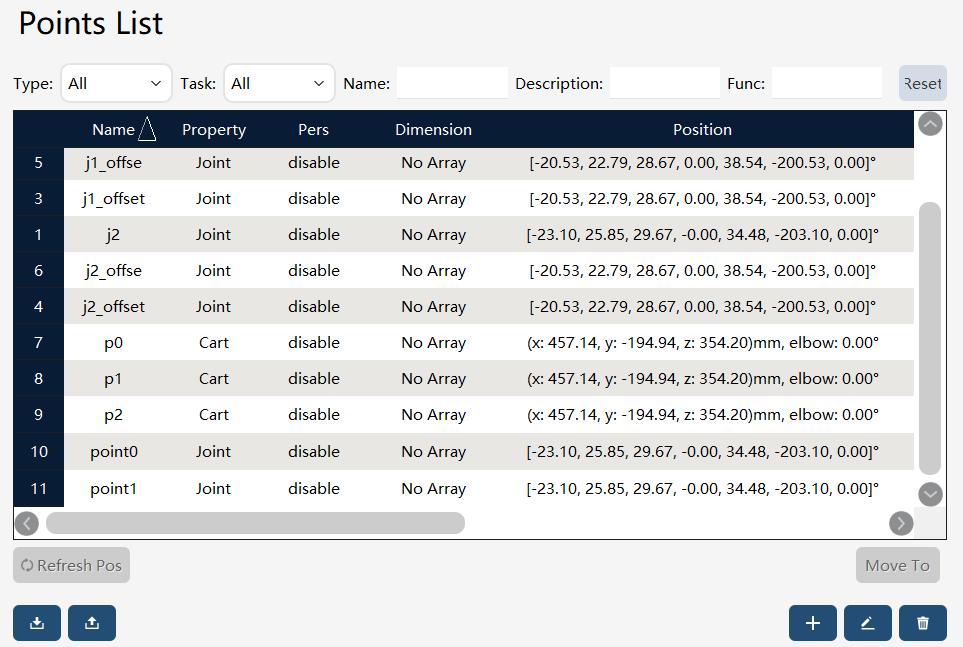Viewport: 963px width, 647px height.
Task: Click the Refresh Pos button
Action: (x=71, y=565)
